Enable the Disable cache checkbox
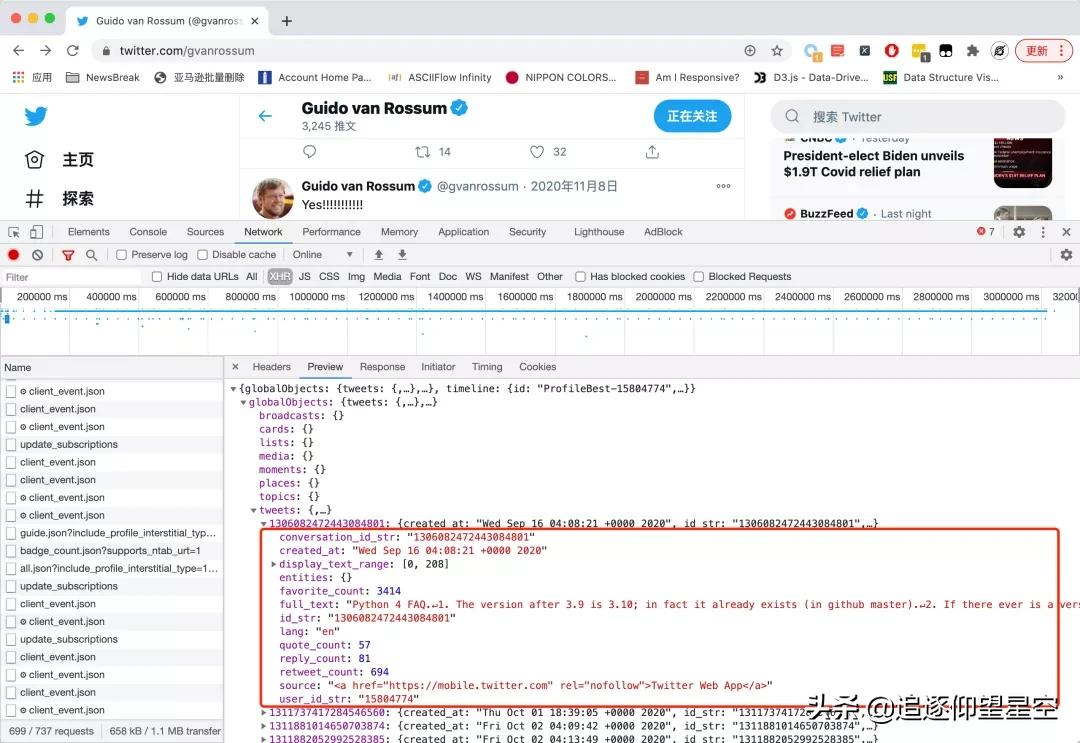 tap(202, 255)
